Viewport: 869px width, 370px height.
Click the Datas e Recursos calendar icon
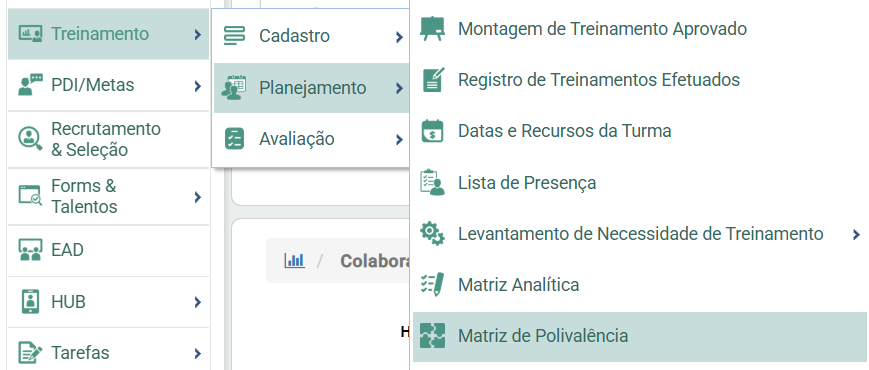[432, 131]
